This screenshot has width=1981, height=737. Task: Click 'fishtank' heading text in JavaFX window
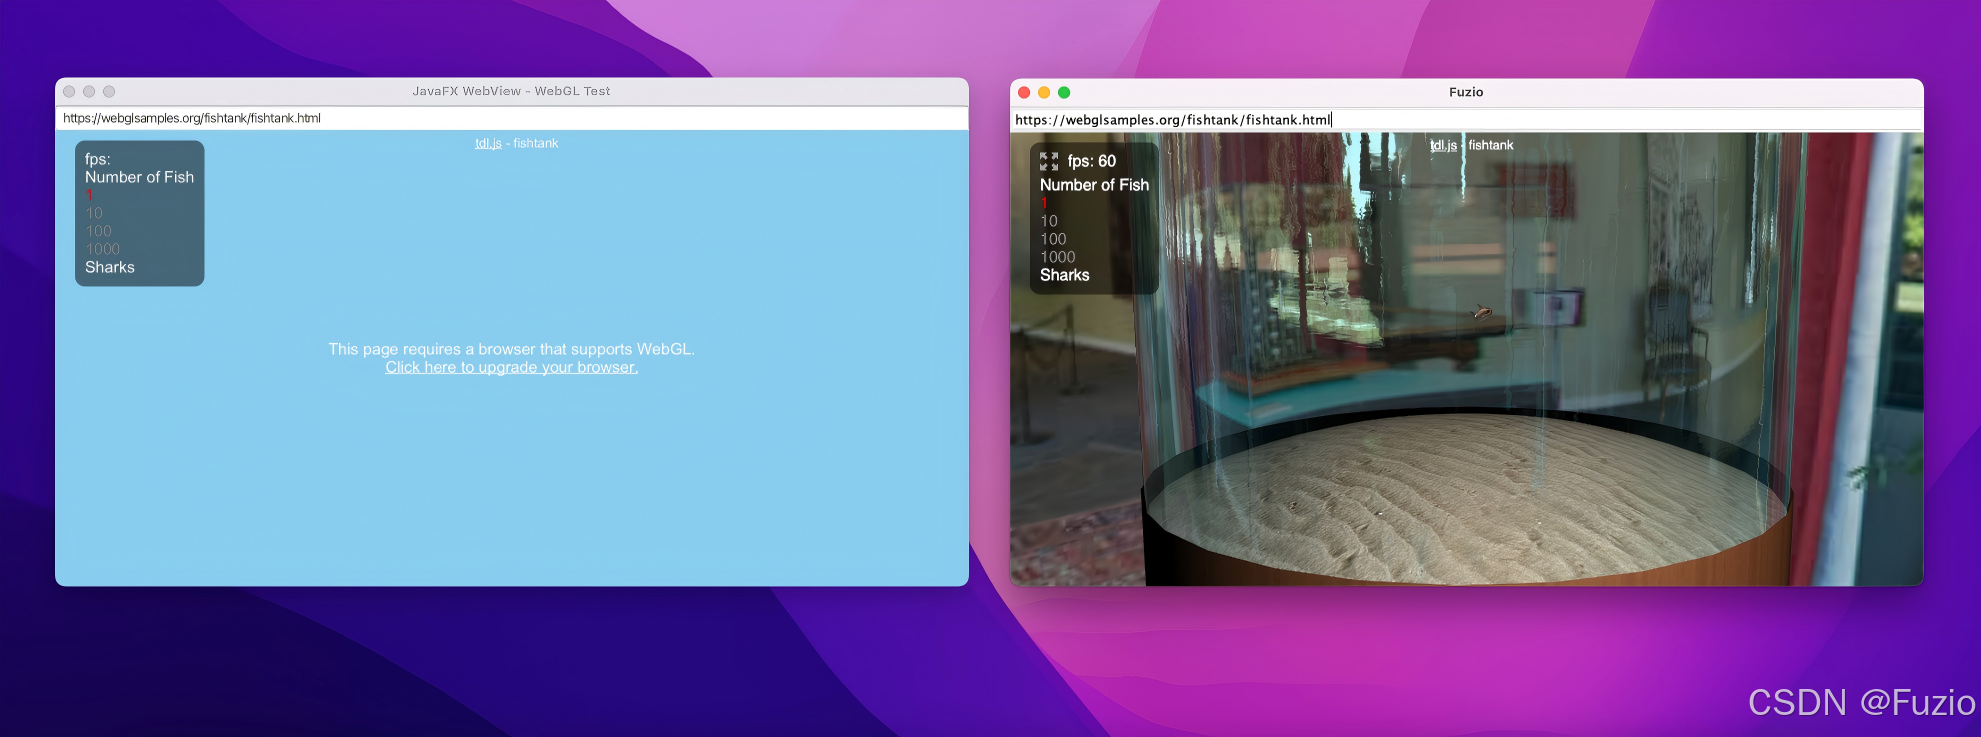point(536,144)
